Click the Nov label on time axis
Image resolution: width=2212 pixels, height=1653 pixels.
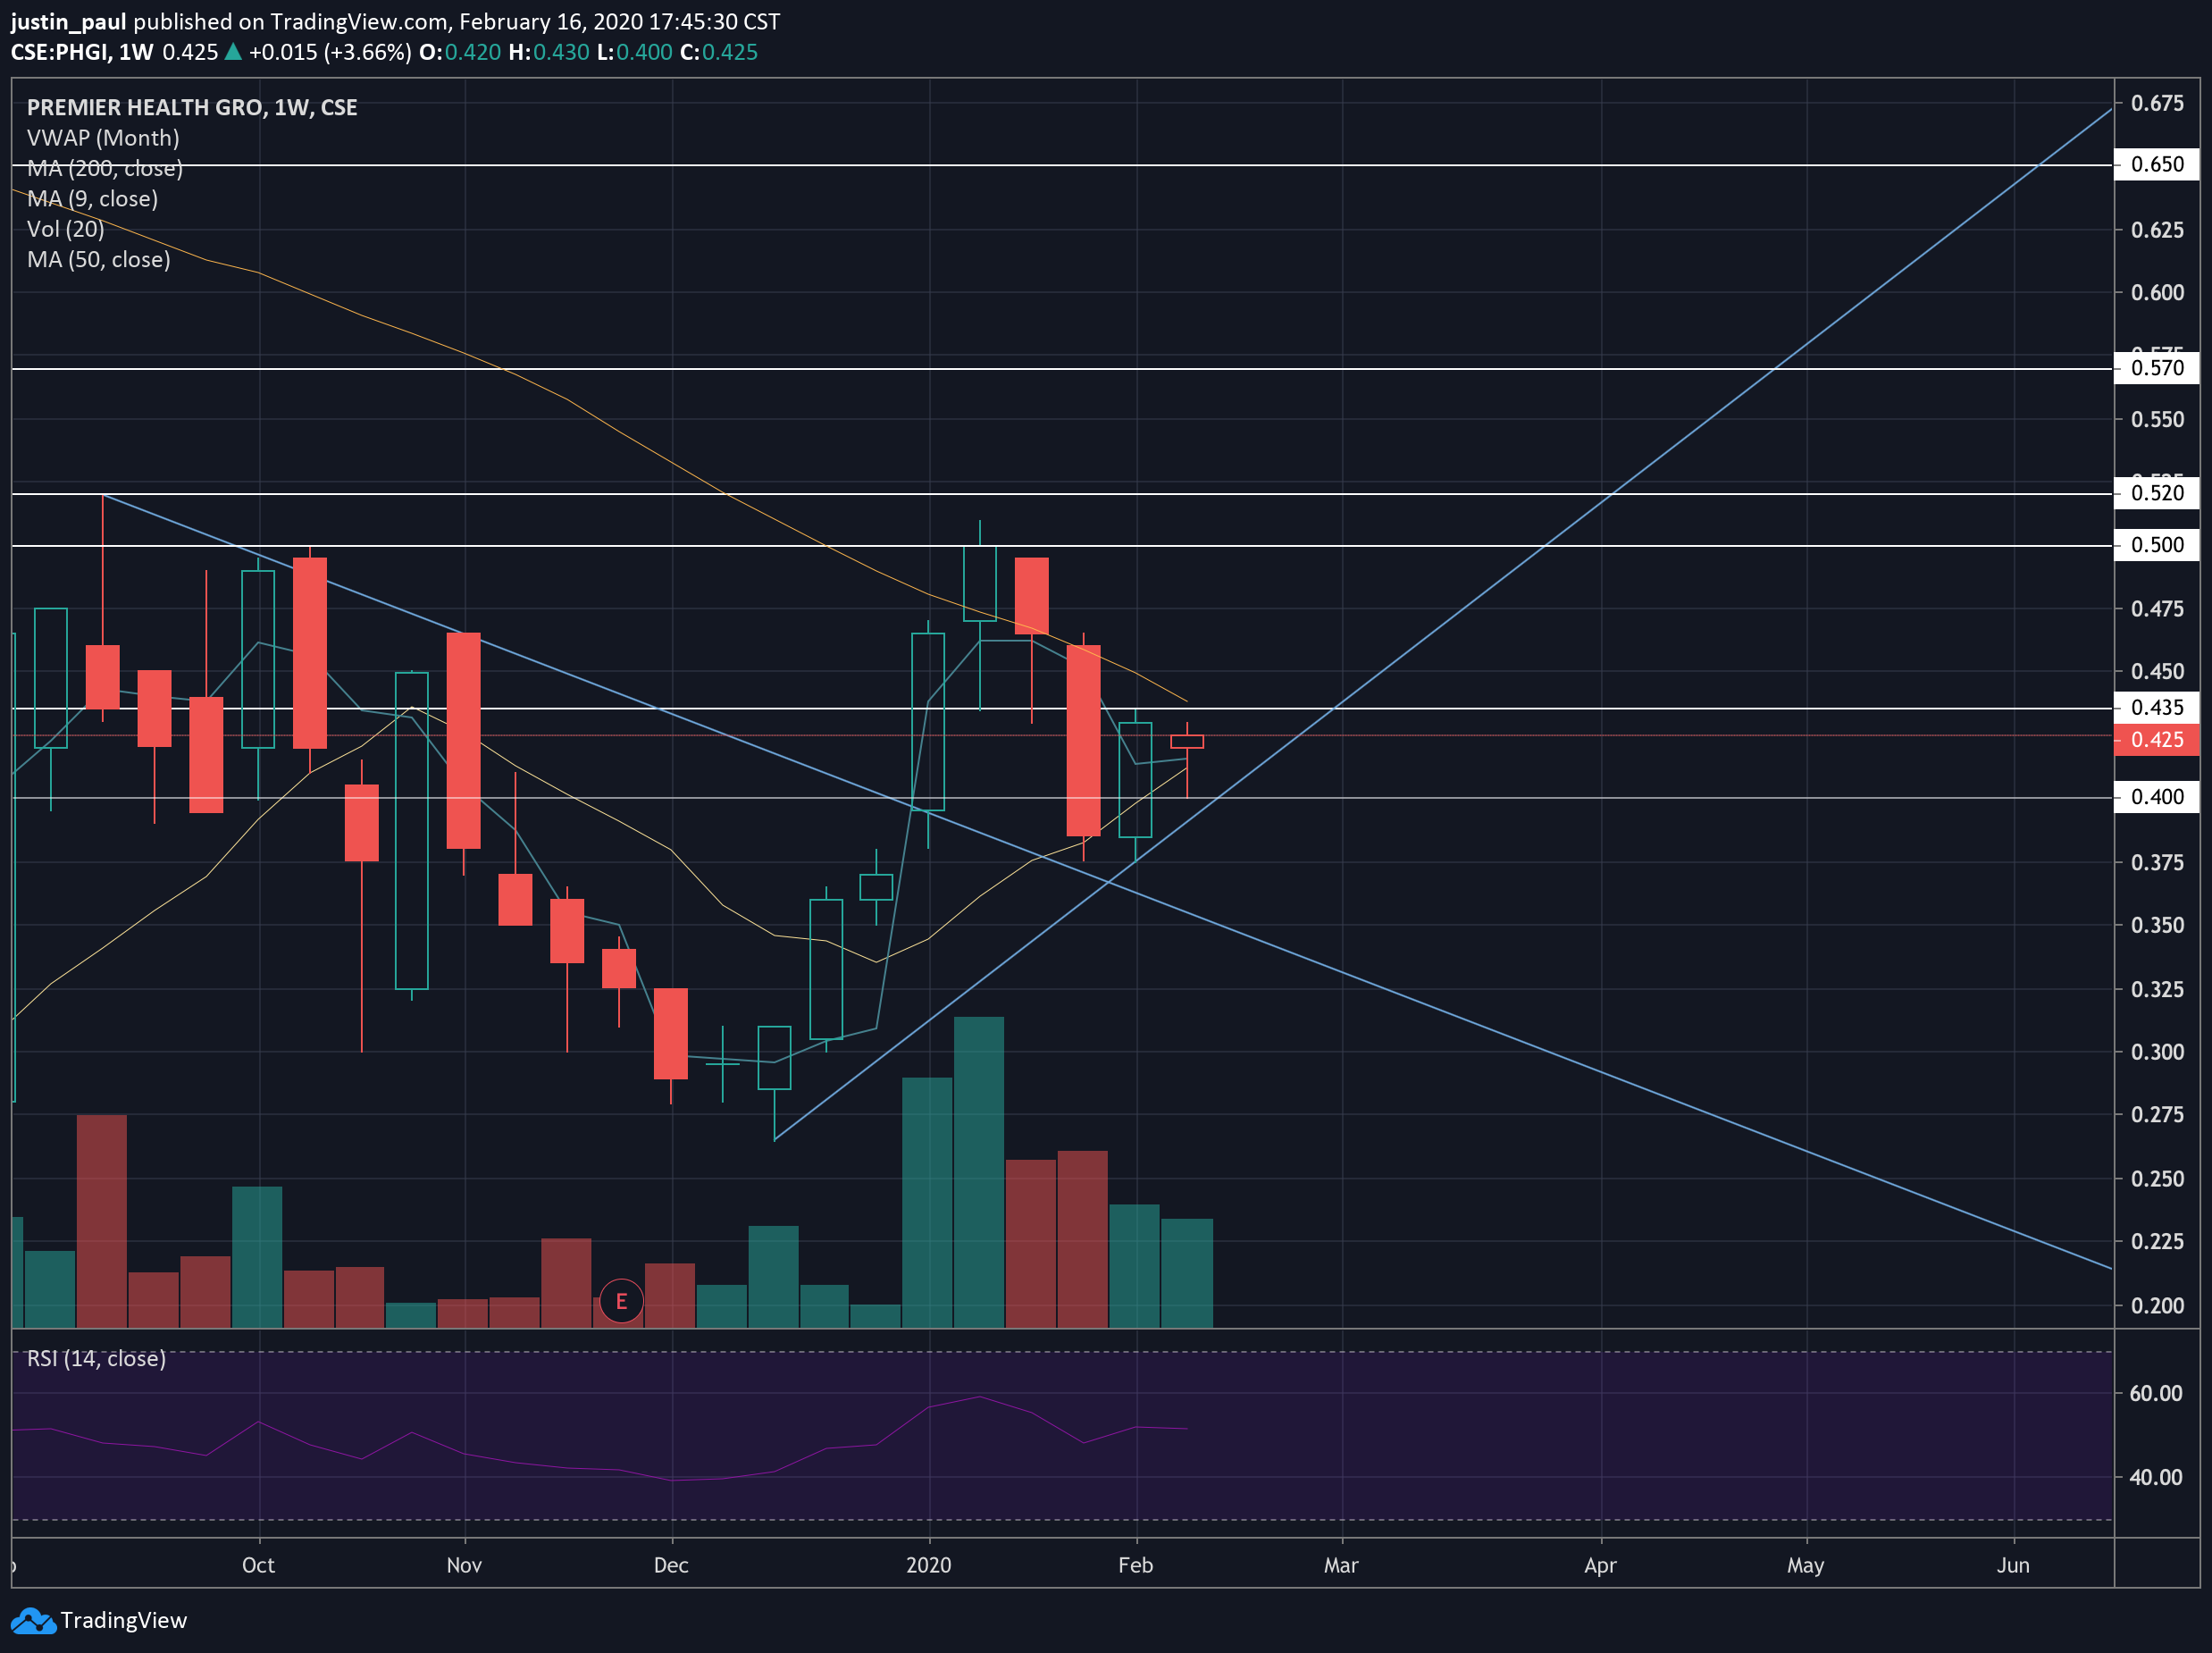tap(464, 1565)
